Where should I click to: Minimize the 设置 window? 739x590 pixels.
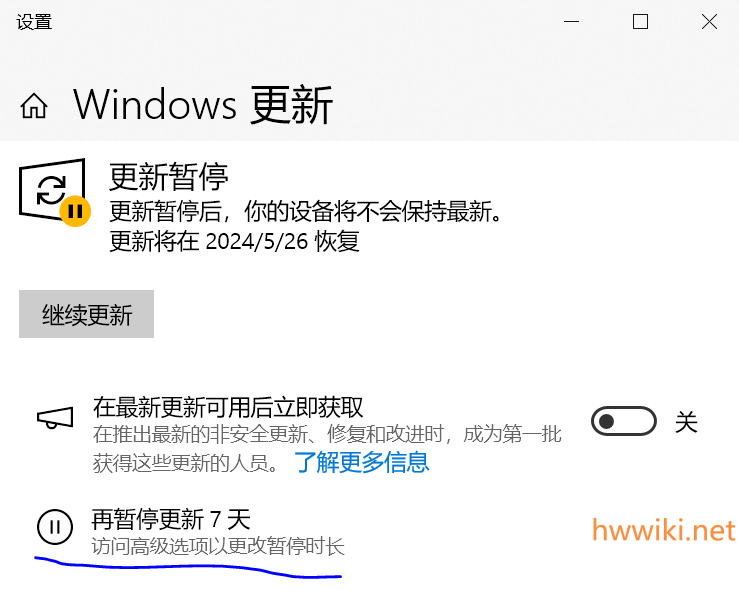571,22
